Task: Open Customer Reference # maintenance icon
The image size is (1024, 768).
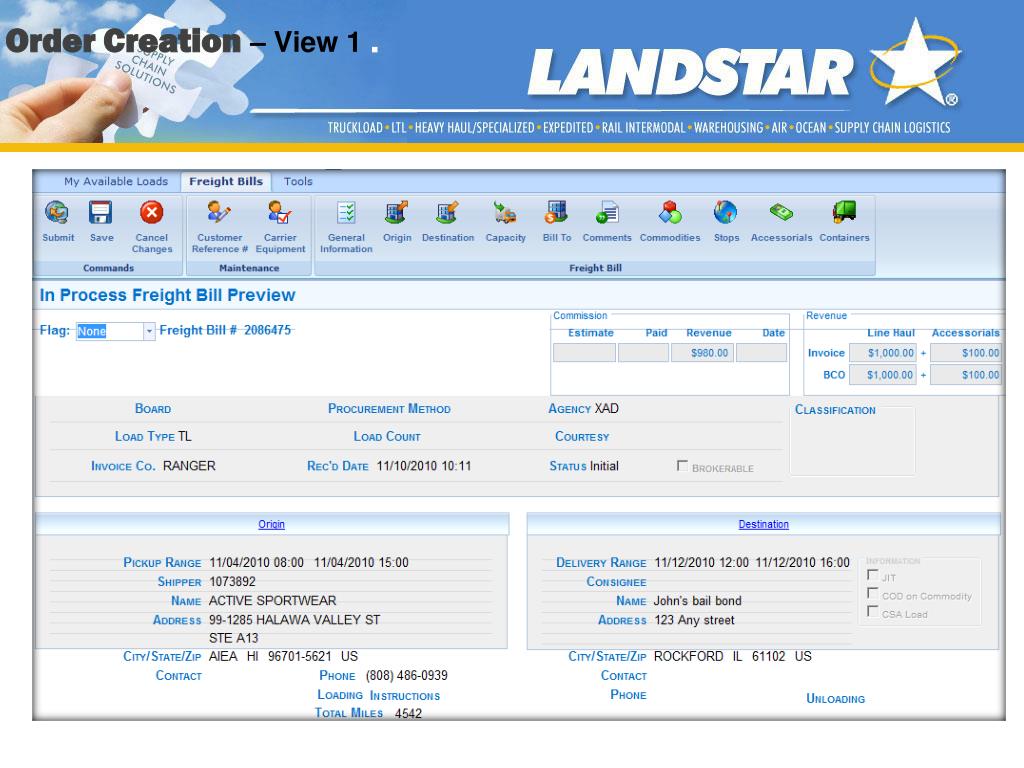Action: point(219,213)
